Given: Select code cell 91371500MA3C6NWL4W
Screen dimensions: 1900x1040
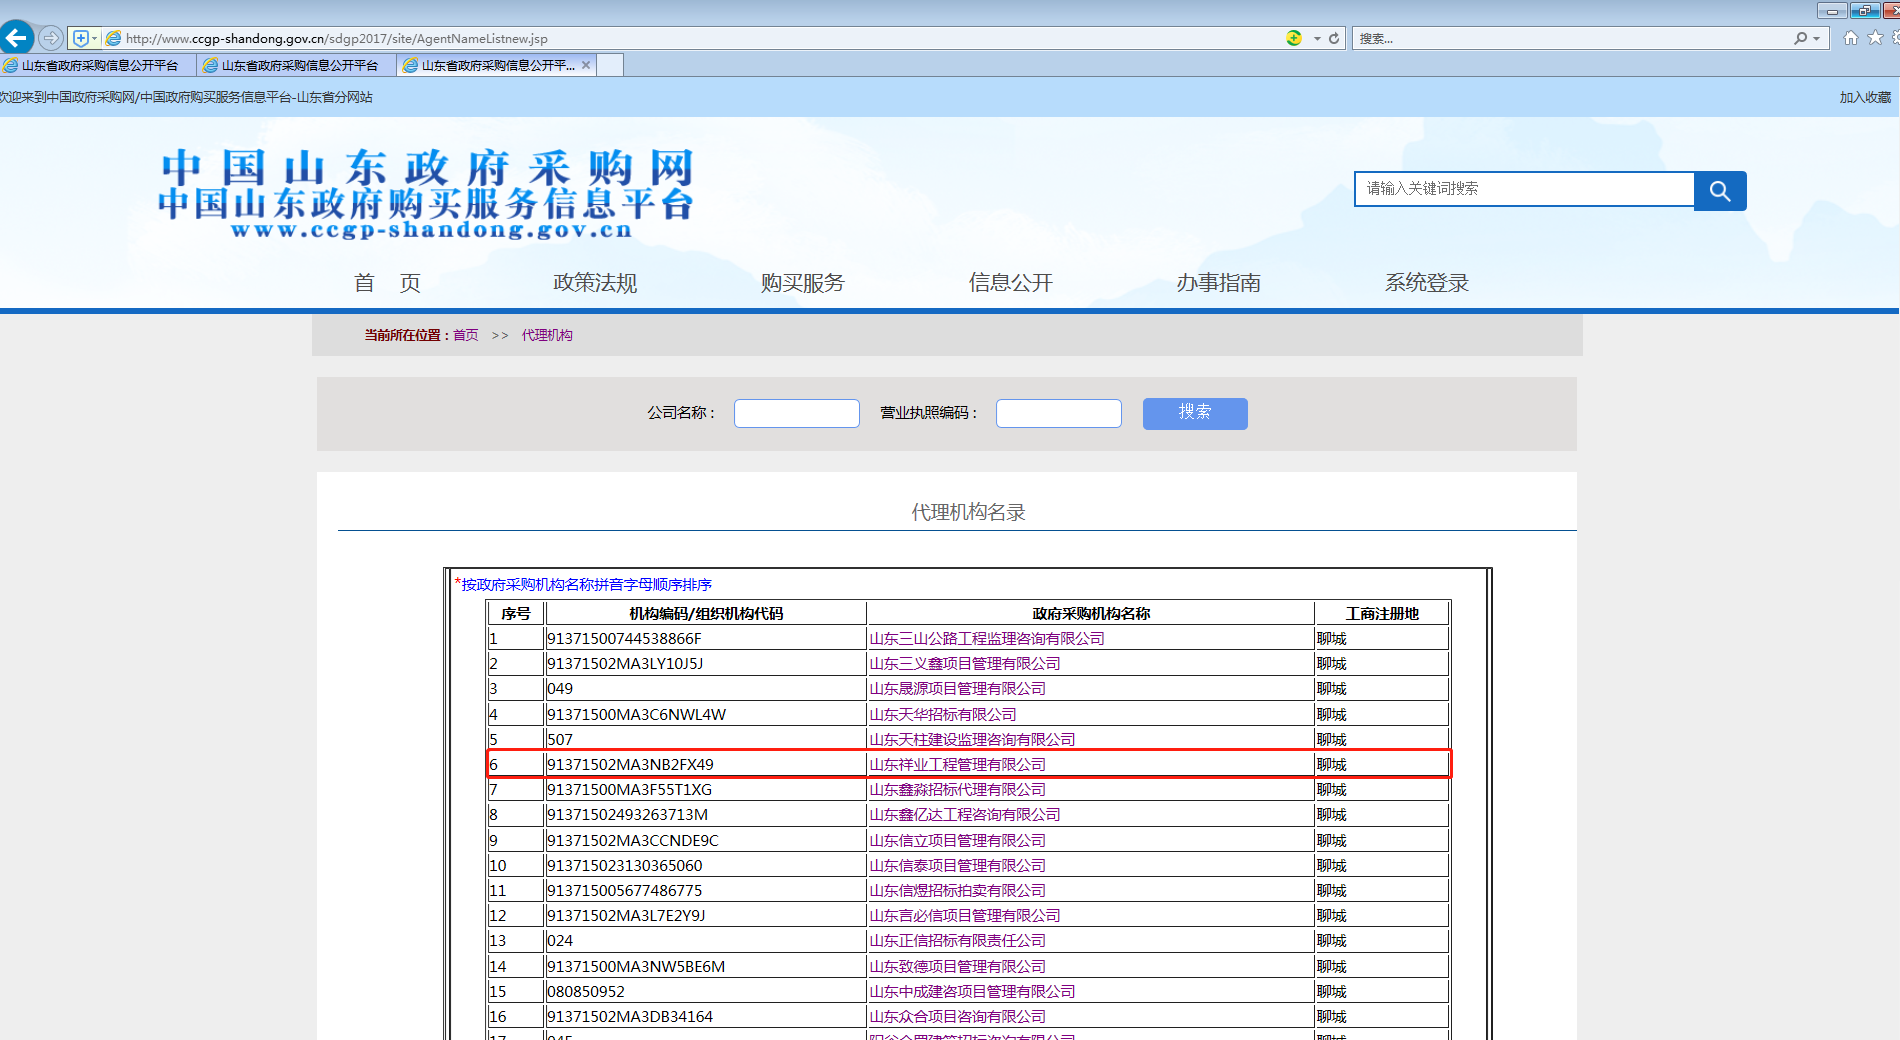Looking at the screenshot, I should (x=706, y=715).
